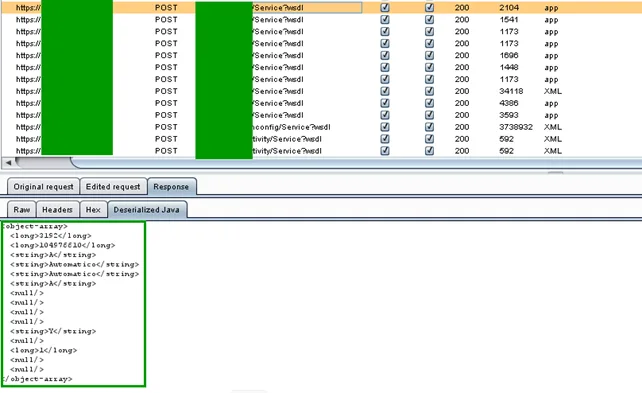
Task: Click XML type cell in 3738932 row
Action: tap(552, 127)
